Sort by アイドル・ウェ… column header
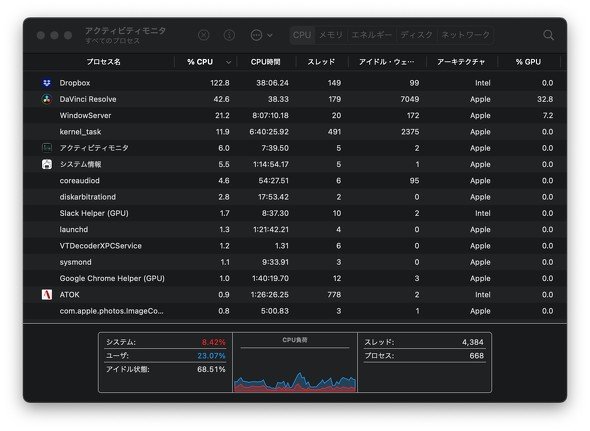This screenshot has height=431, width=590. pyautogui.click(x=386, y=62)
